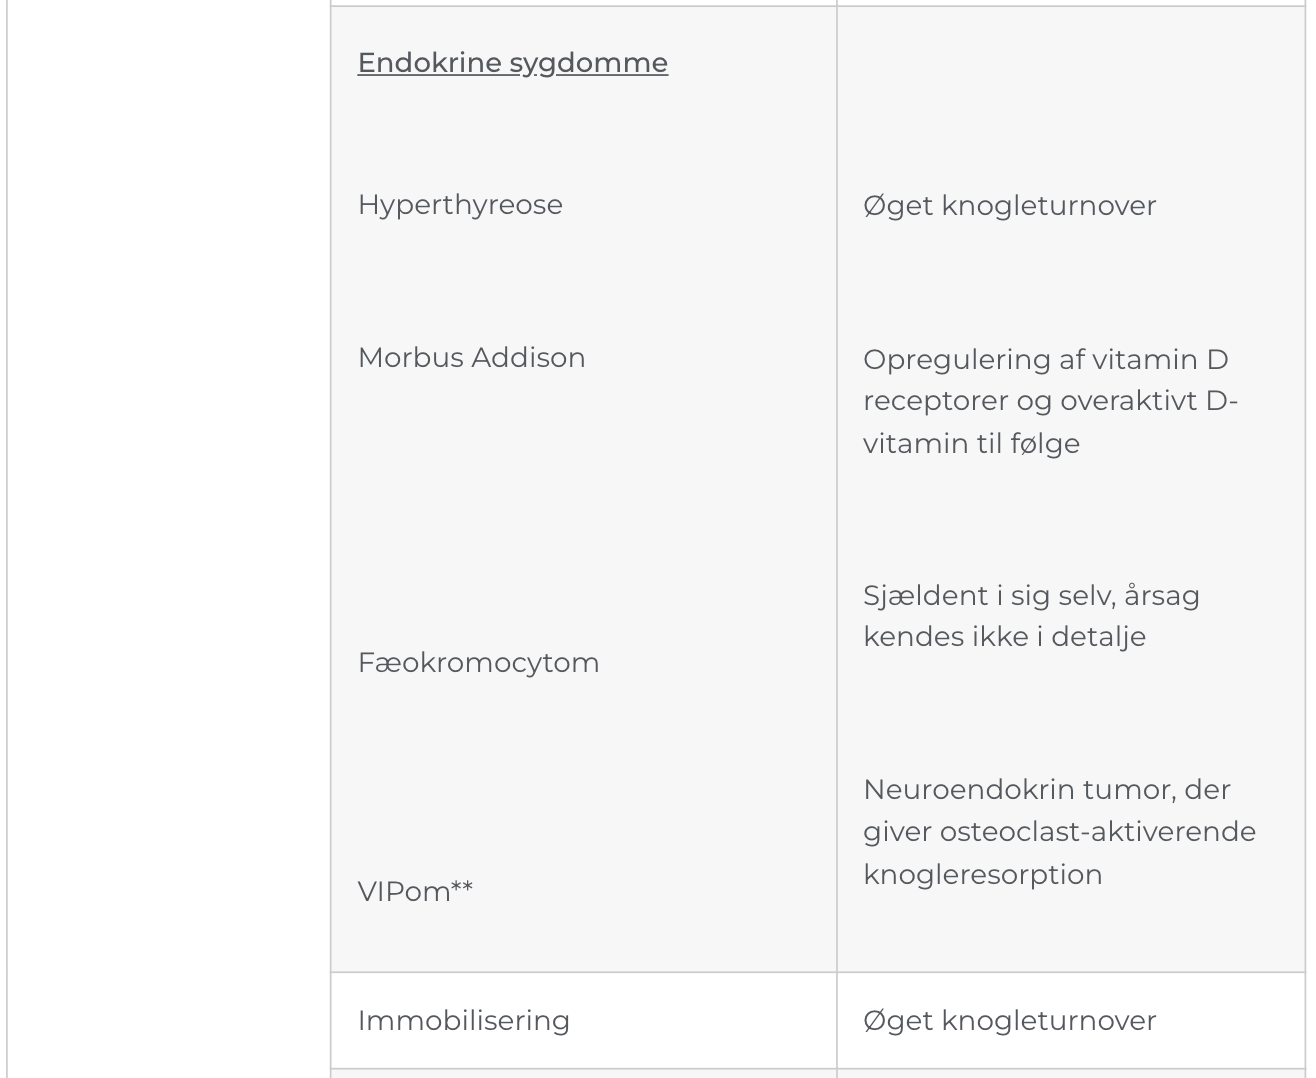Image resolution: width=1316 pixels, height=1078 pixels.
Task: Select Sjældent i sig selv description
Action: [x=1031, y=616]
